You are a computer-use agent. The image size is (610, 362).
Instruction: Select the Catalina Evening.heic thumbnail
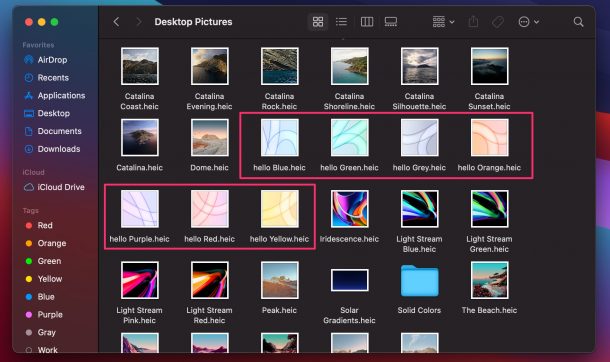[210, 66]
